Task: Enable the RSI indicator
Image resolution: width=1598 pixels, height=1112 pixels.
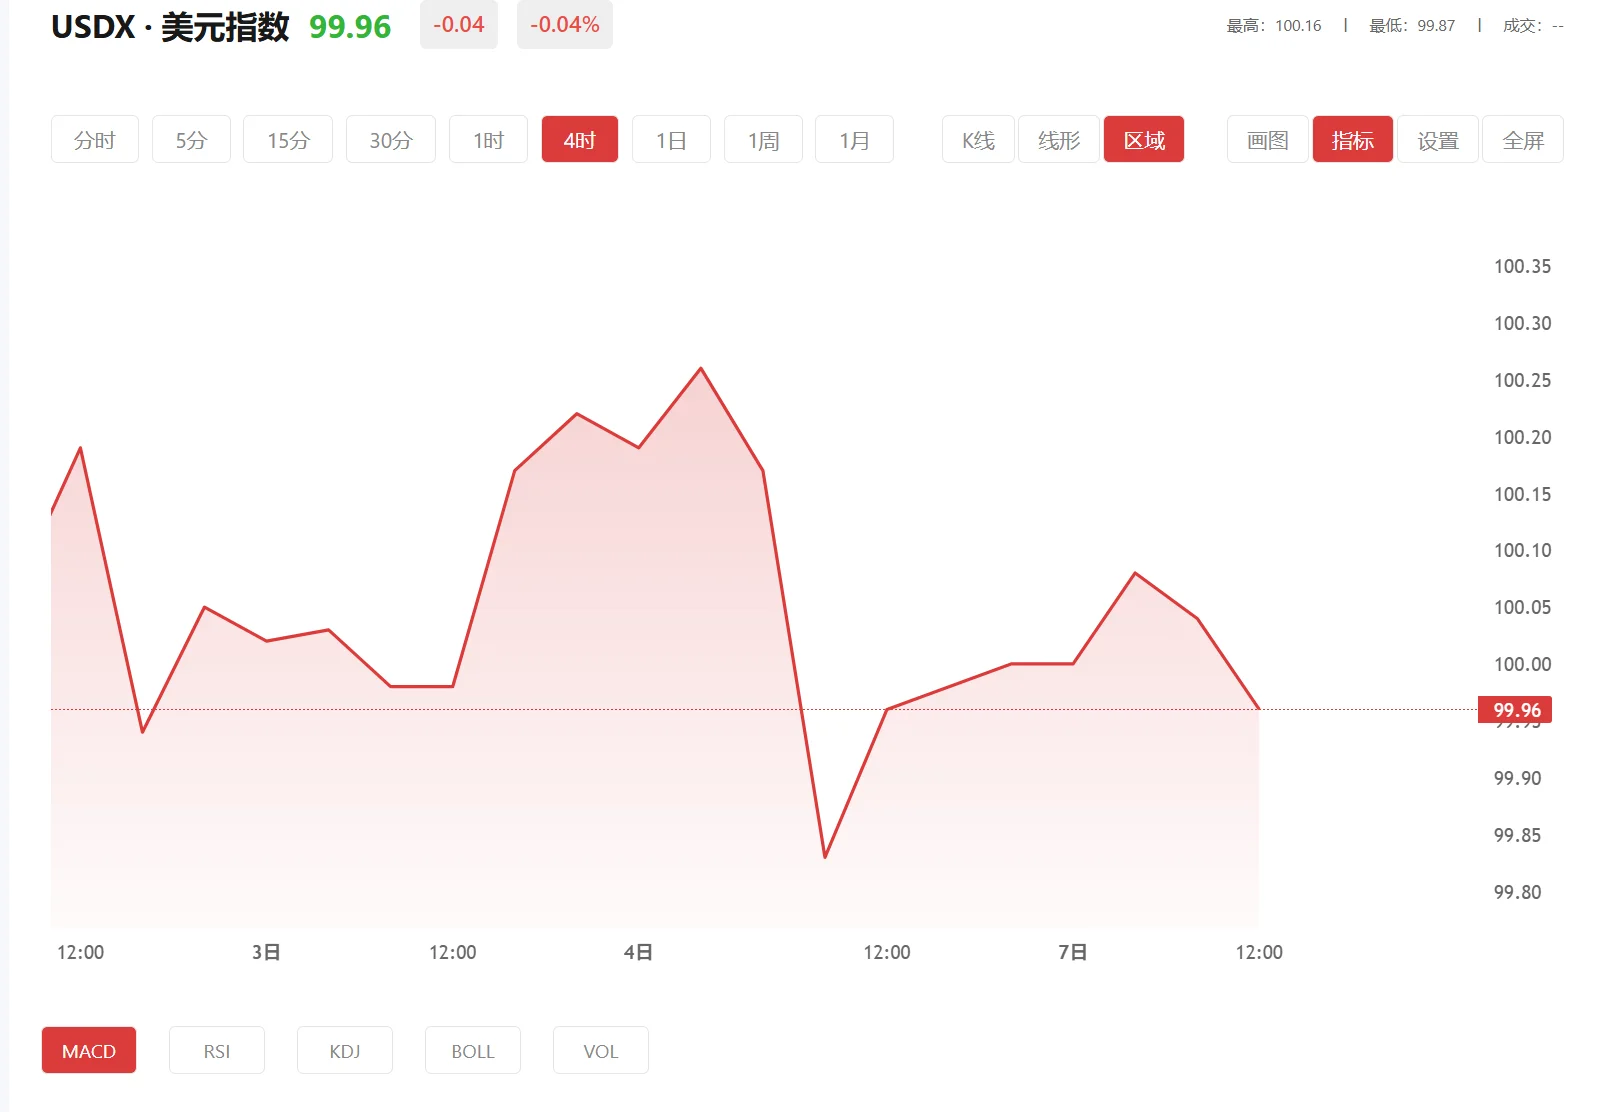Action: 217,1051
